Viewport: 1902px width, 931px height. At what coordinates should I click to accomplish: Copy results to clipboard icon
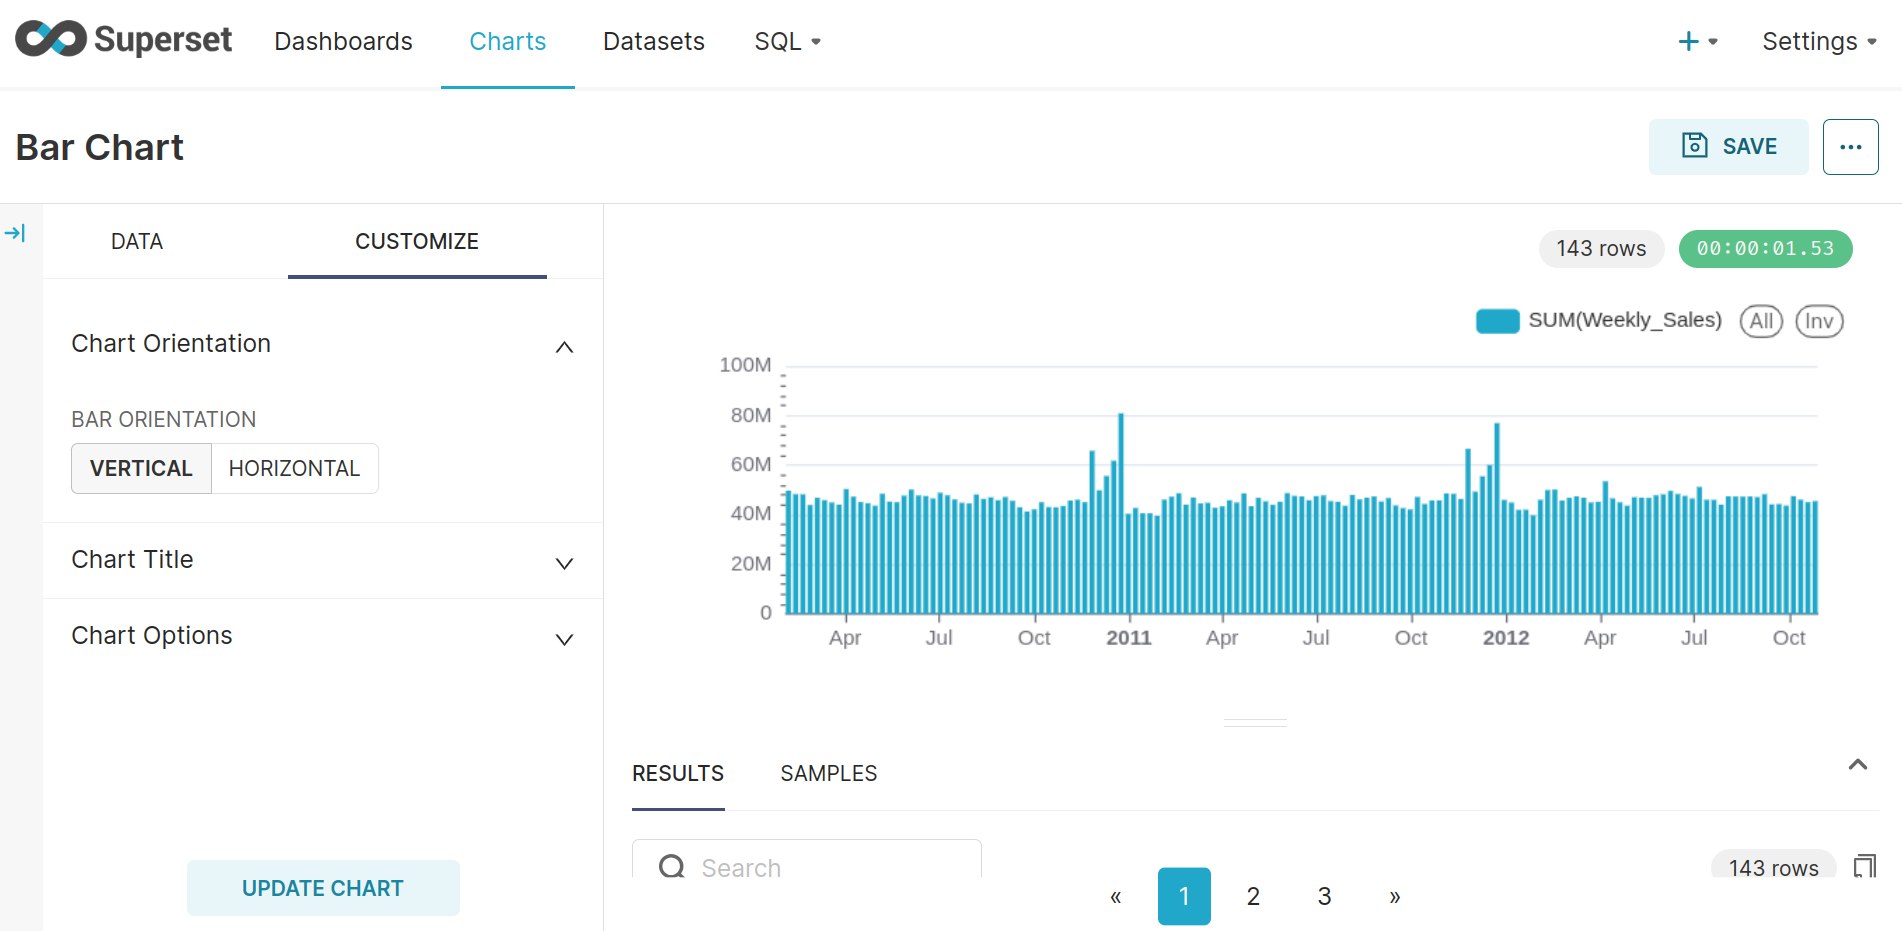pos(1865,866)
